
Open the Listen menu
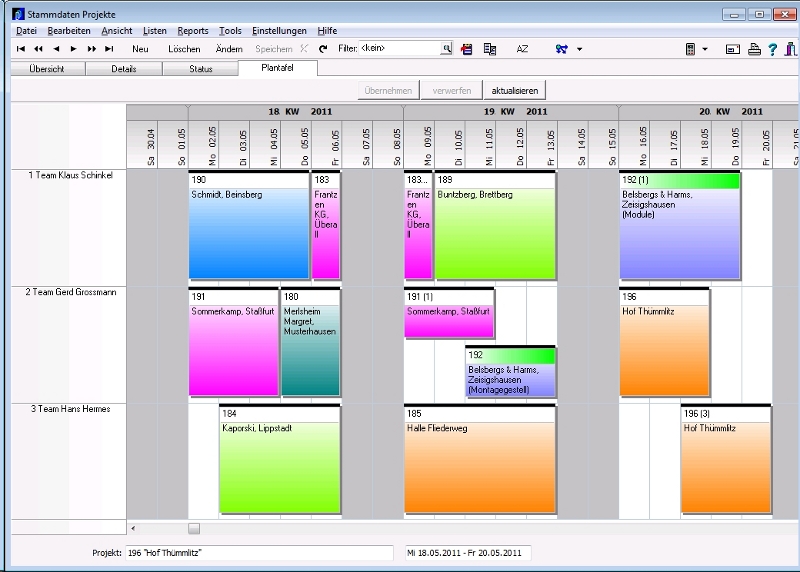point(155,31)
